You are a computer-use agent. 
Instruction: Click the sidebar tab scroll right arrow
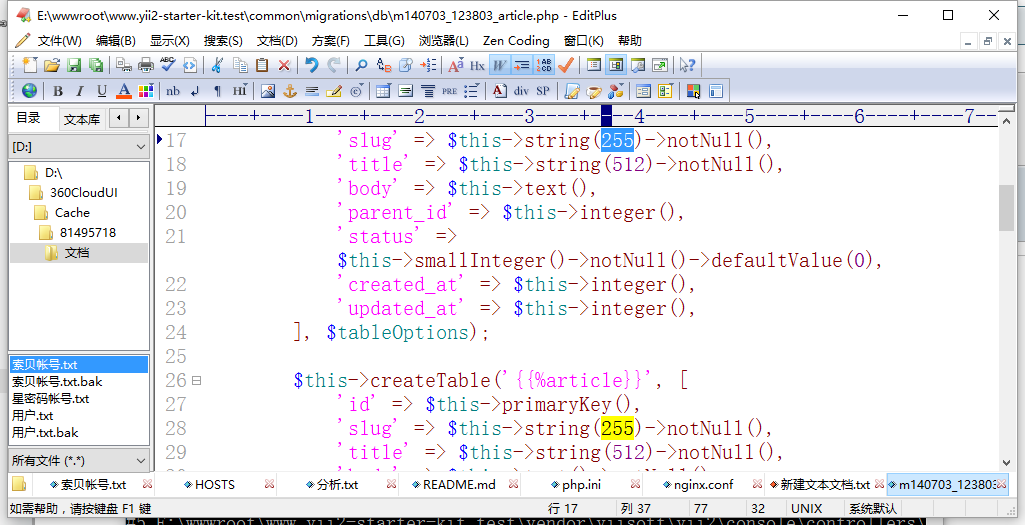point(138,118)
